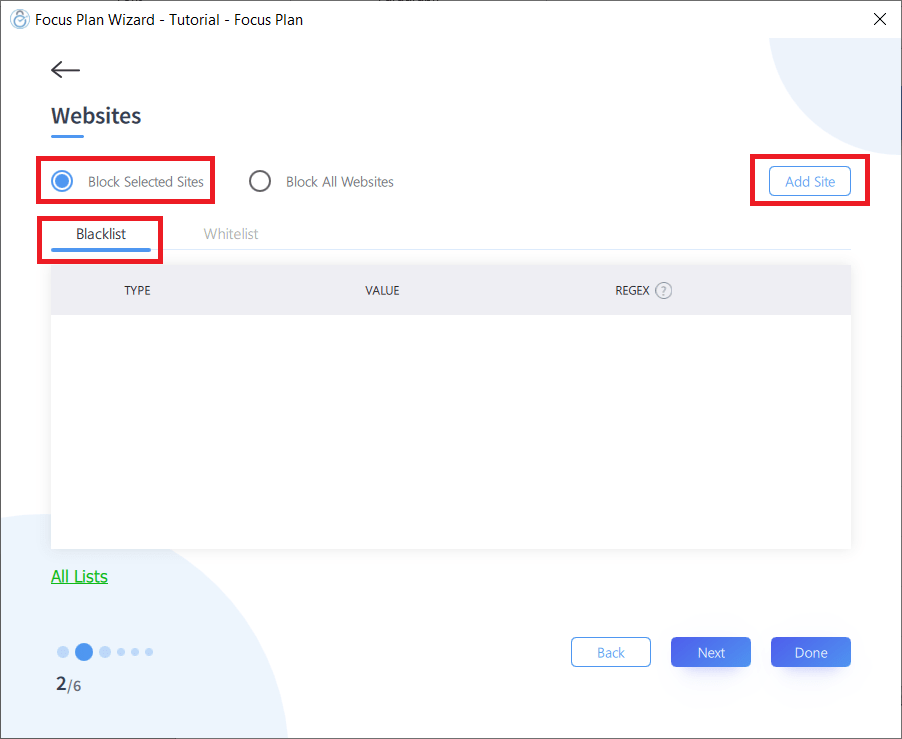Image resolution: width=902 pixels, height=739 pixels.
Task: Click the REGEX column header text
Action: 632,291
